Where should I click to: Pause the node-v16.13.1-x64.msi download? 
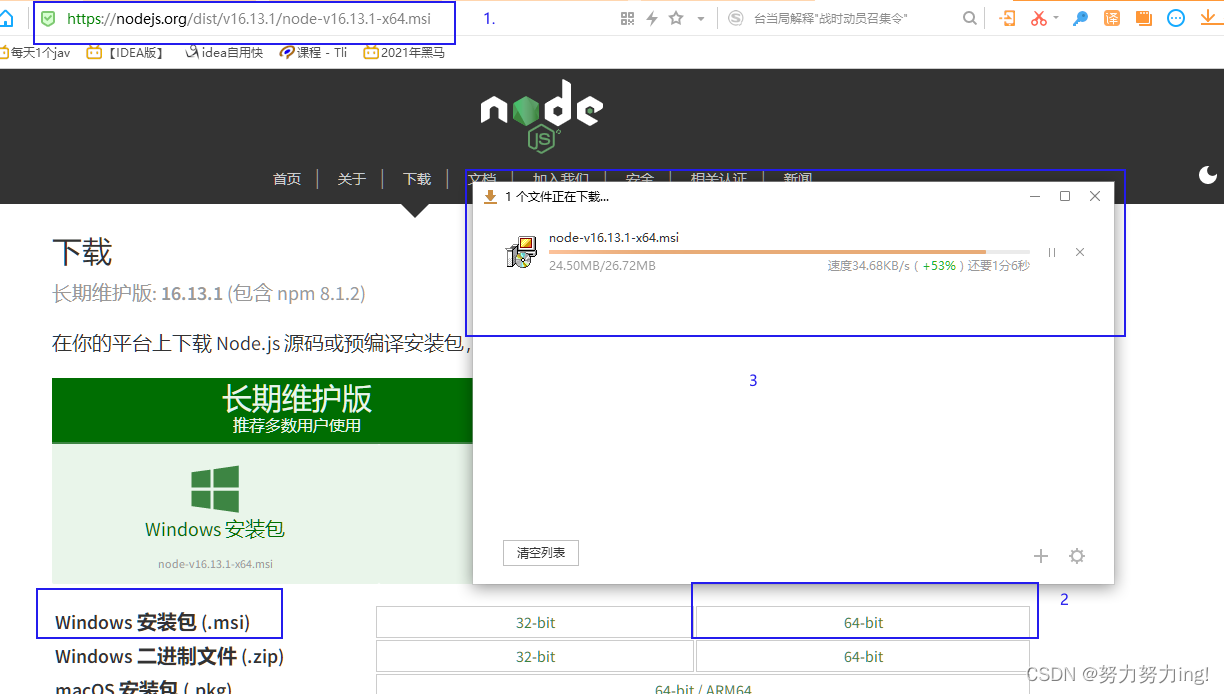pos(1052,252)
